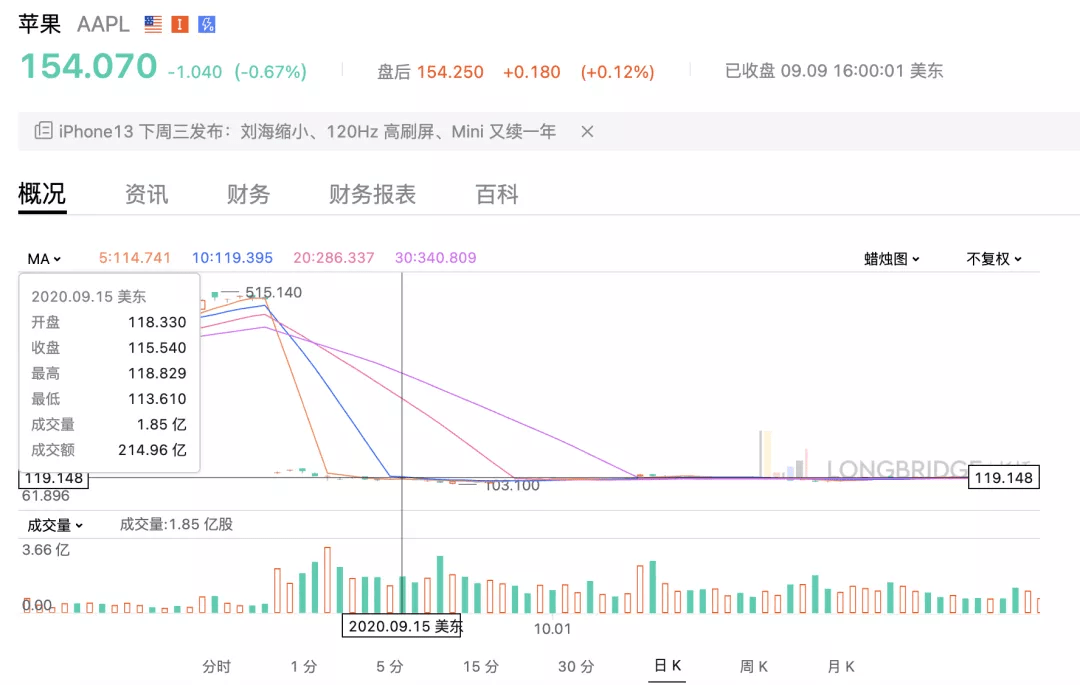Click the 10.01 date axis label
1080x685 pixels.
tap(552, 629)
